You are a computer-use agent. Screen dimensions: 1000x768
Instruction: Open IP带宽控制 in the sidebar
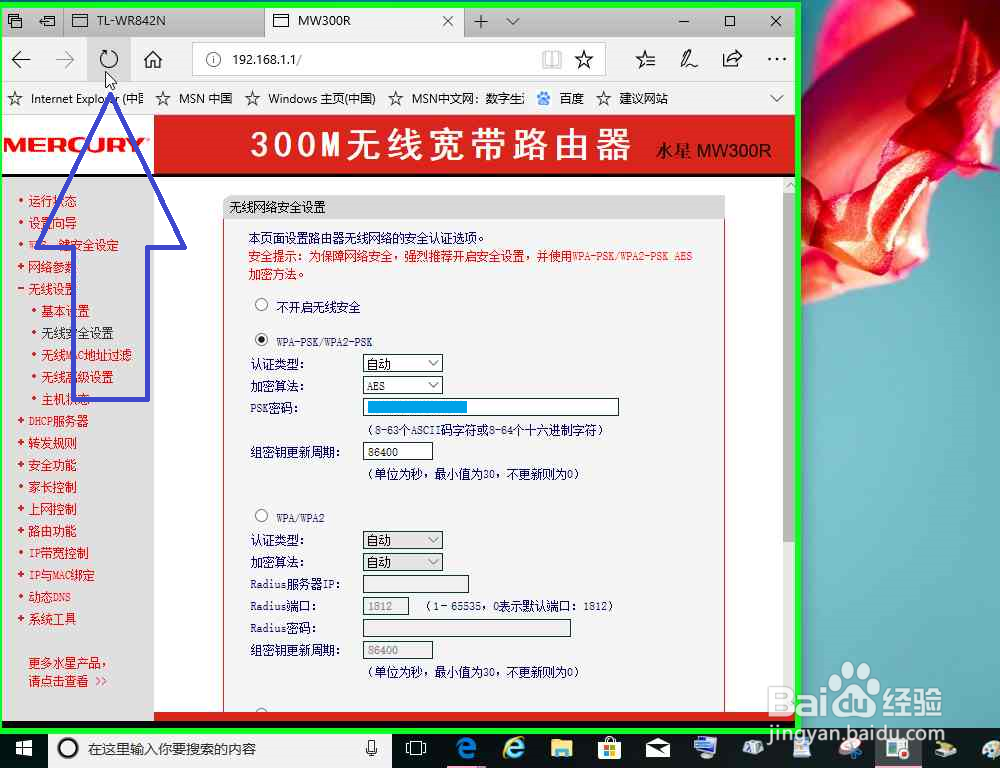(58, 553)
